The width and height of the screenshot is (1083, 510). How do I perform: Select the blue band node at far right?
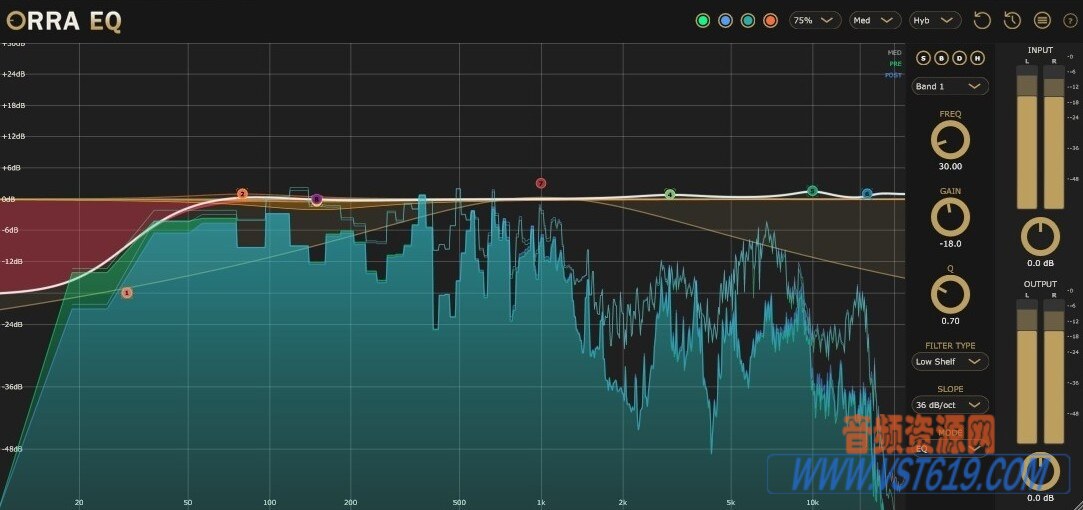tap(868, 194)
